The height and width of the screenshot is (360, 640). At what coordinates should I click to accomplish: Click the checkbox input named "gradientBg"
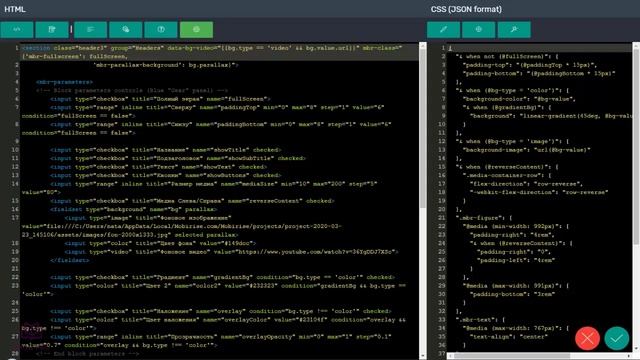pos(222,277)
